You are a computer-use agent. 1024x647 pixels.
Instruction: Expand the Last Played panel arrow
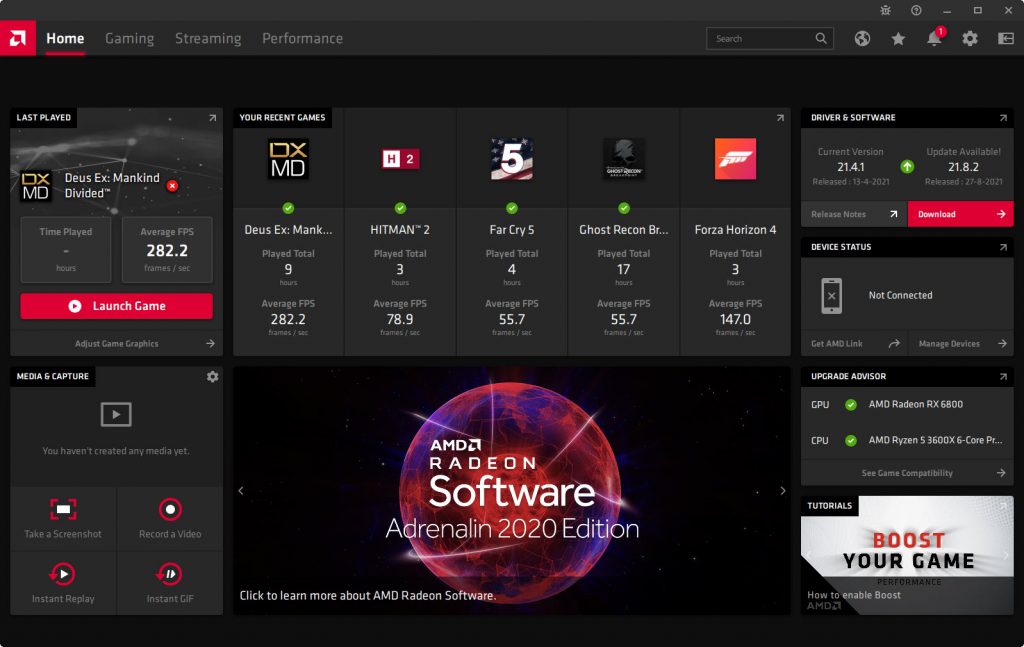212,118
